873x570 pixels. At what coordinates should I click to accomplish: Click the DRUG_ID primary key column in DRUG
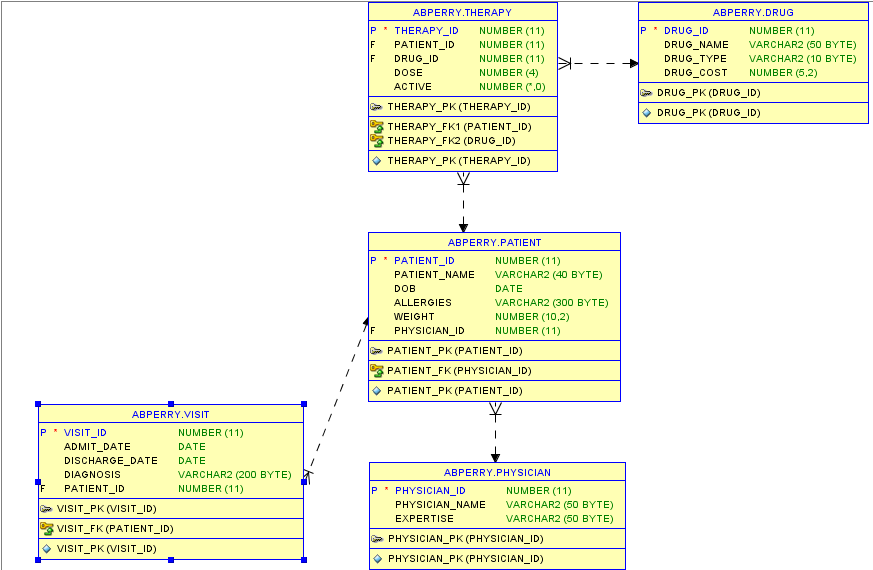[686, 31]
